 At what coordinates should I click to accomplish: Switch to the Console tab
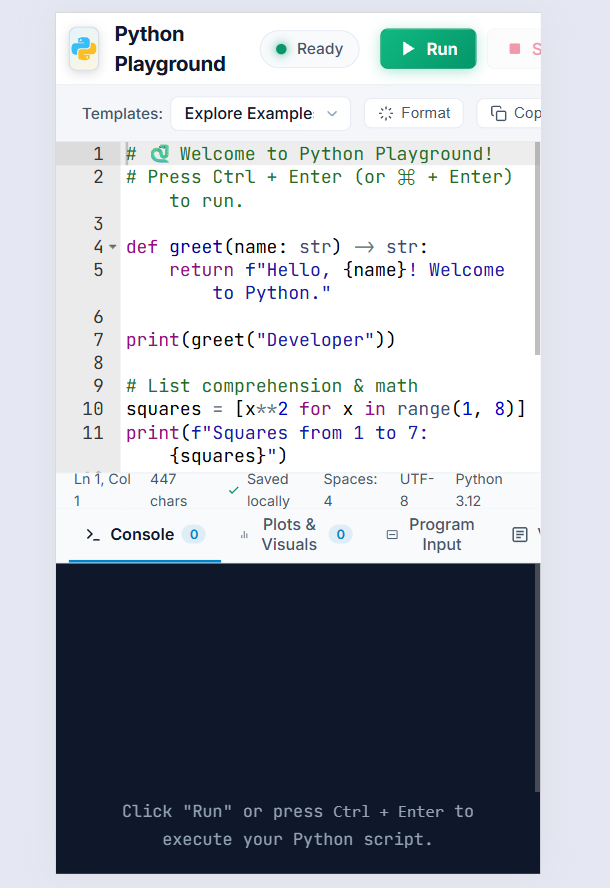(145, 534)
